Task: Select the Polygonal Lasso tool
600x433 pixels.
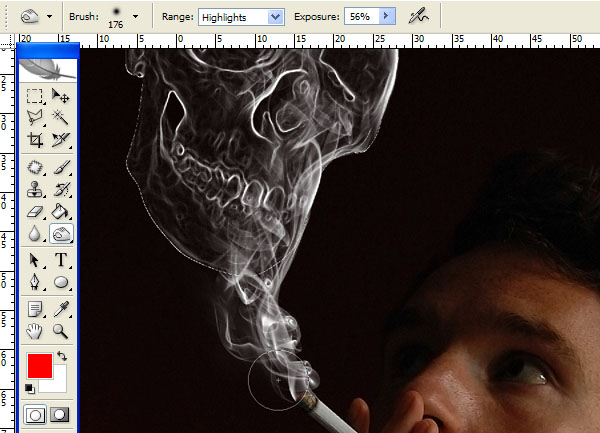Action: click(35, 117)
